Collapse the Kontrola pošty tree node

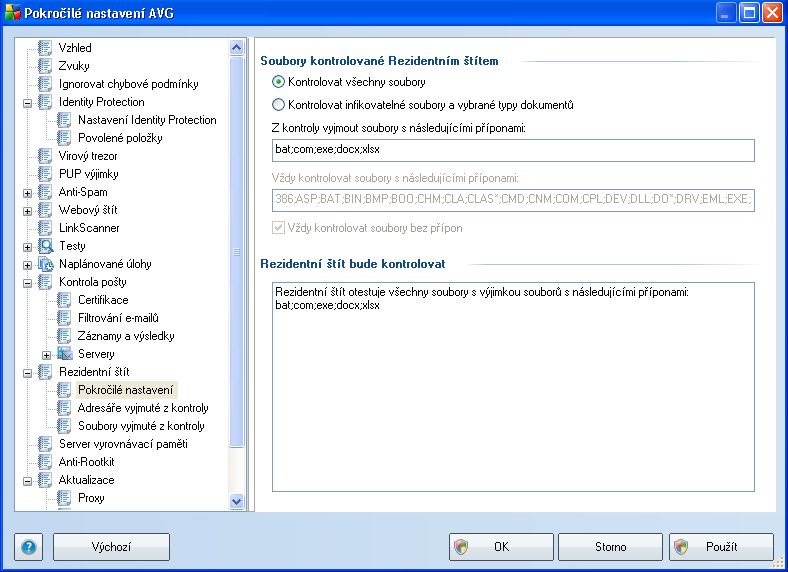click(x=28, y=283)
